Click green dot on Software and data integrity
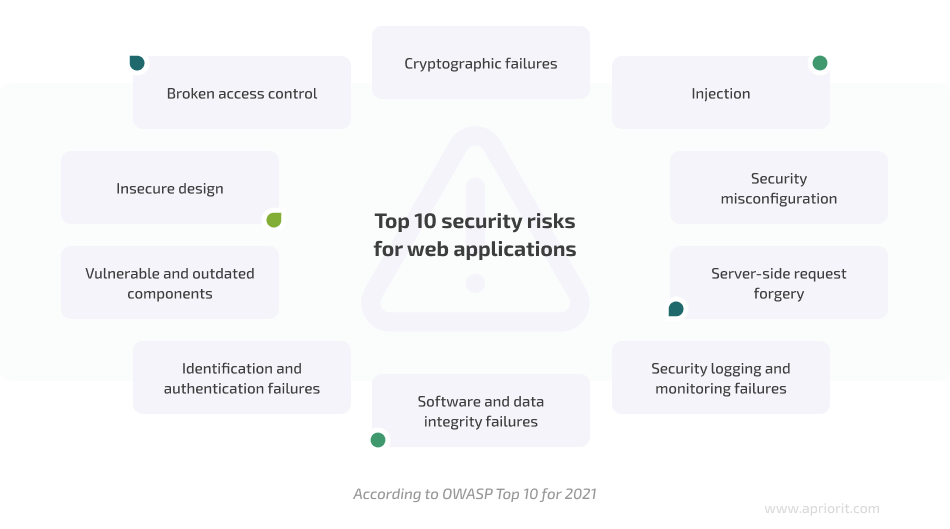The image size is (950, 529). 378,440
